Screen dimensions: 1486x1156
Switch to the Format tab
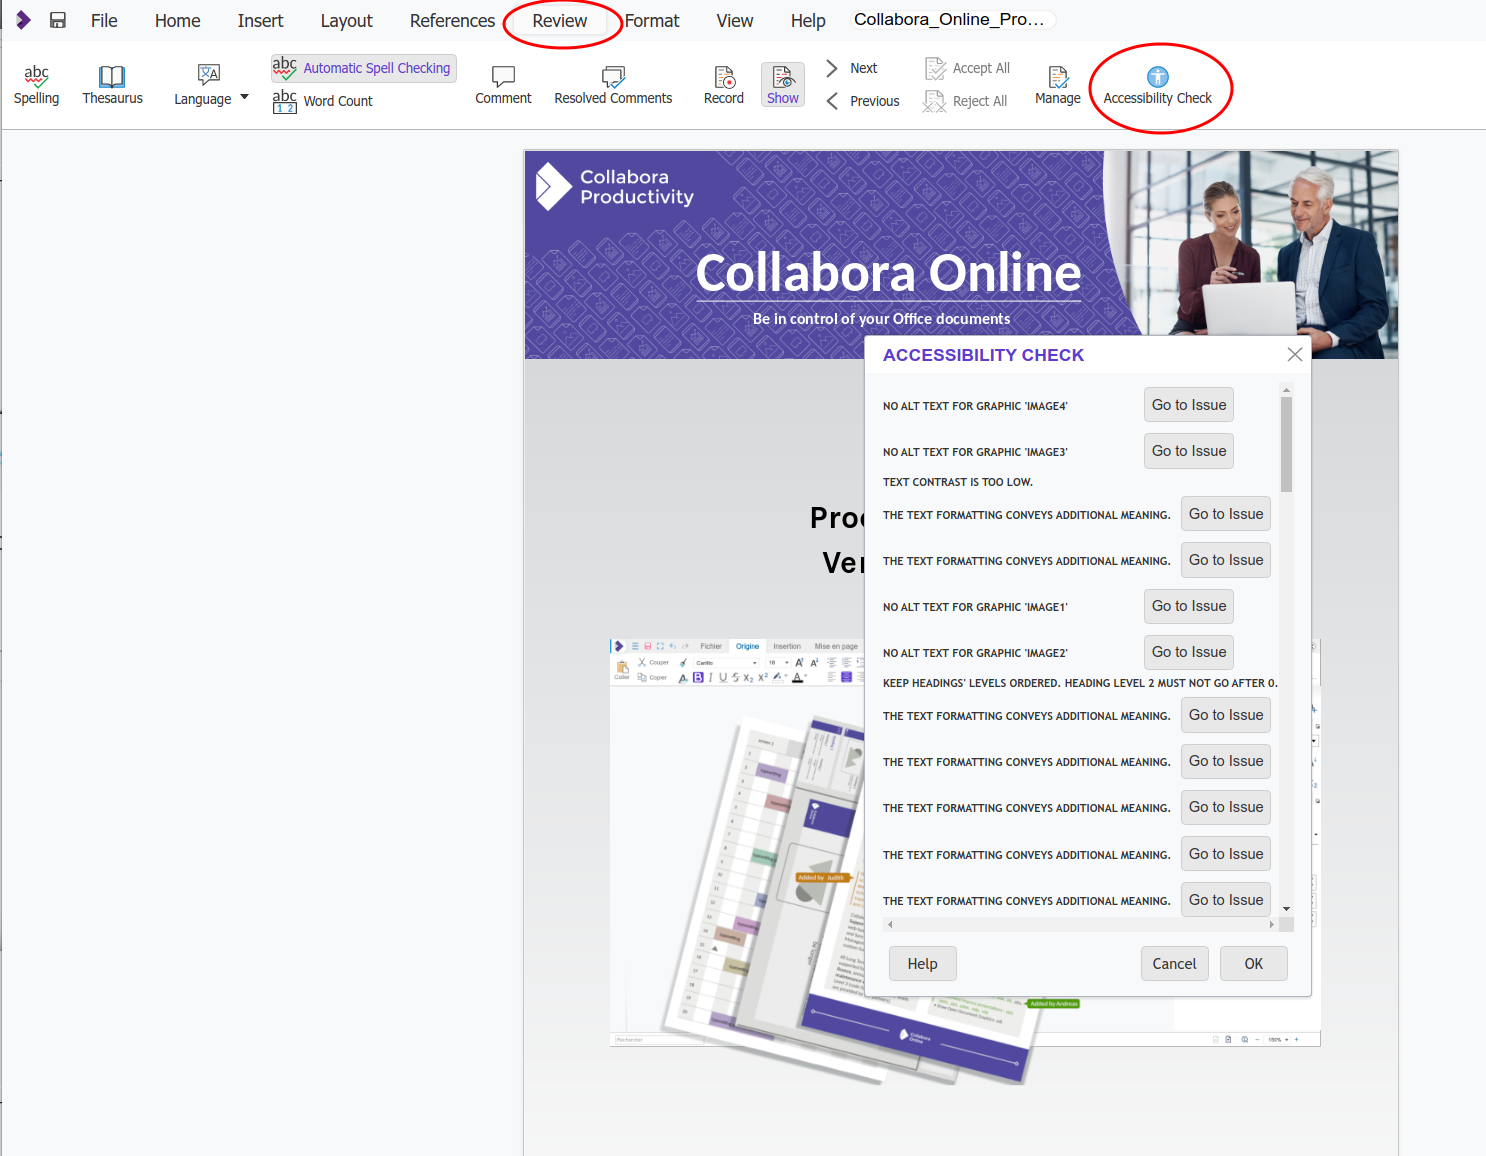coord(652,21)
